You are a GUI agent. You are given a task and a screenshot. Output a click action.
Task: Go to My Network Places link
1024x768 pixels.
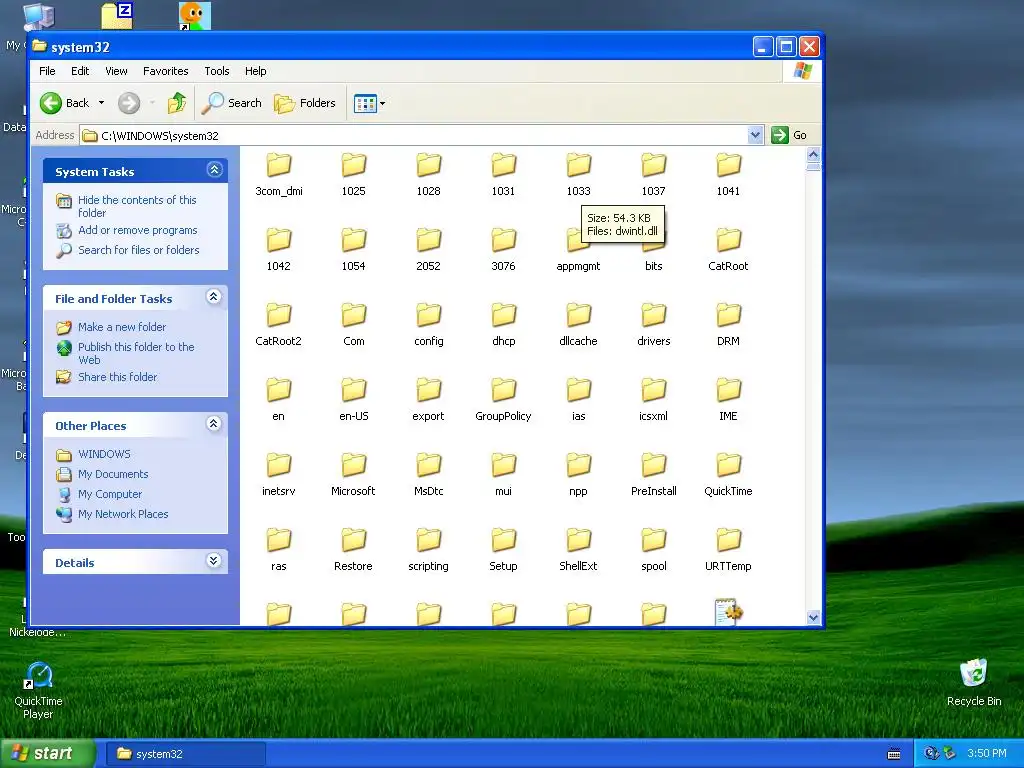tap(123, 514)
